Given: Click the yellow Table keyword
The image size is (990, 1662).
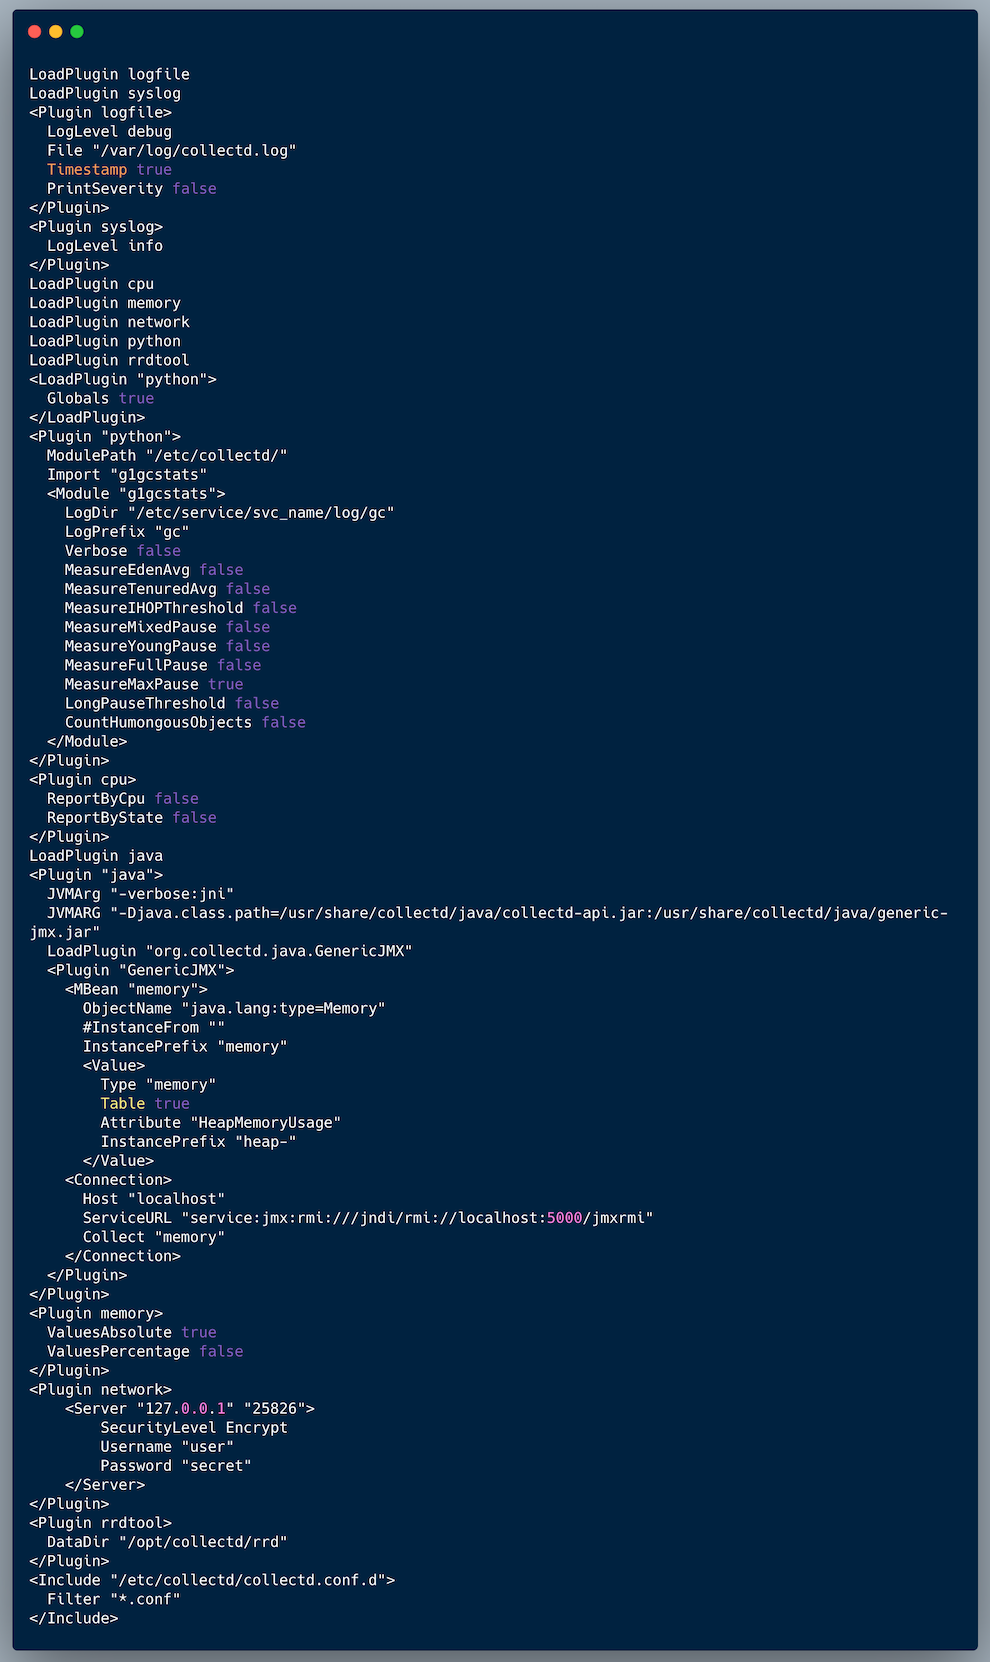Looking at the screenshot, I should [x=123, y=1104].
